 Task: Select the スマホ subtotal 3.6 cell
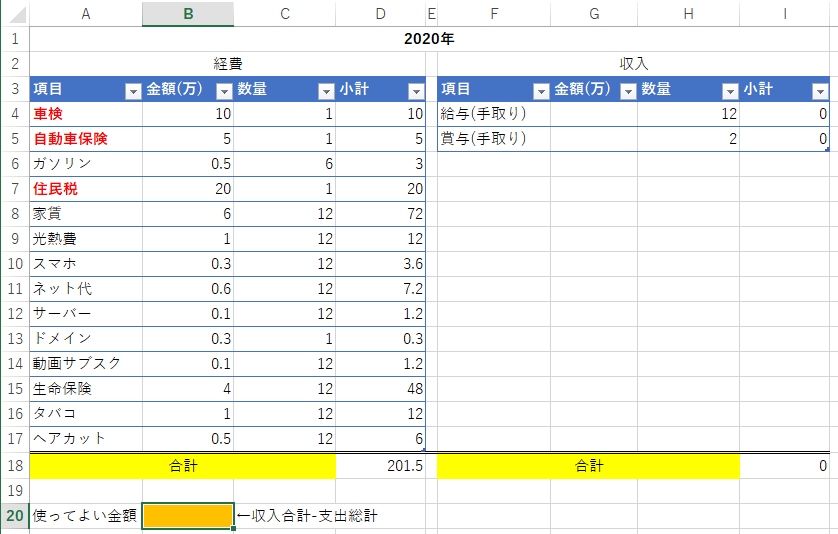coord(381,264)
